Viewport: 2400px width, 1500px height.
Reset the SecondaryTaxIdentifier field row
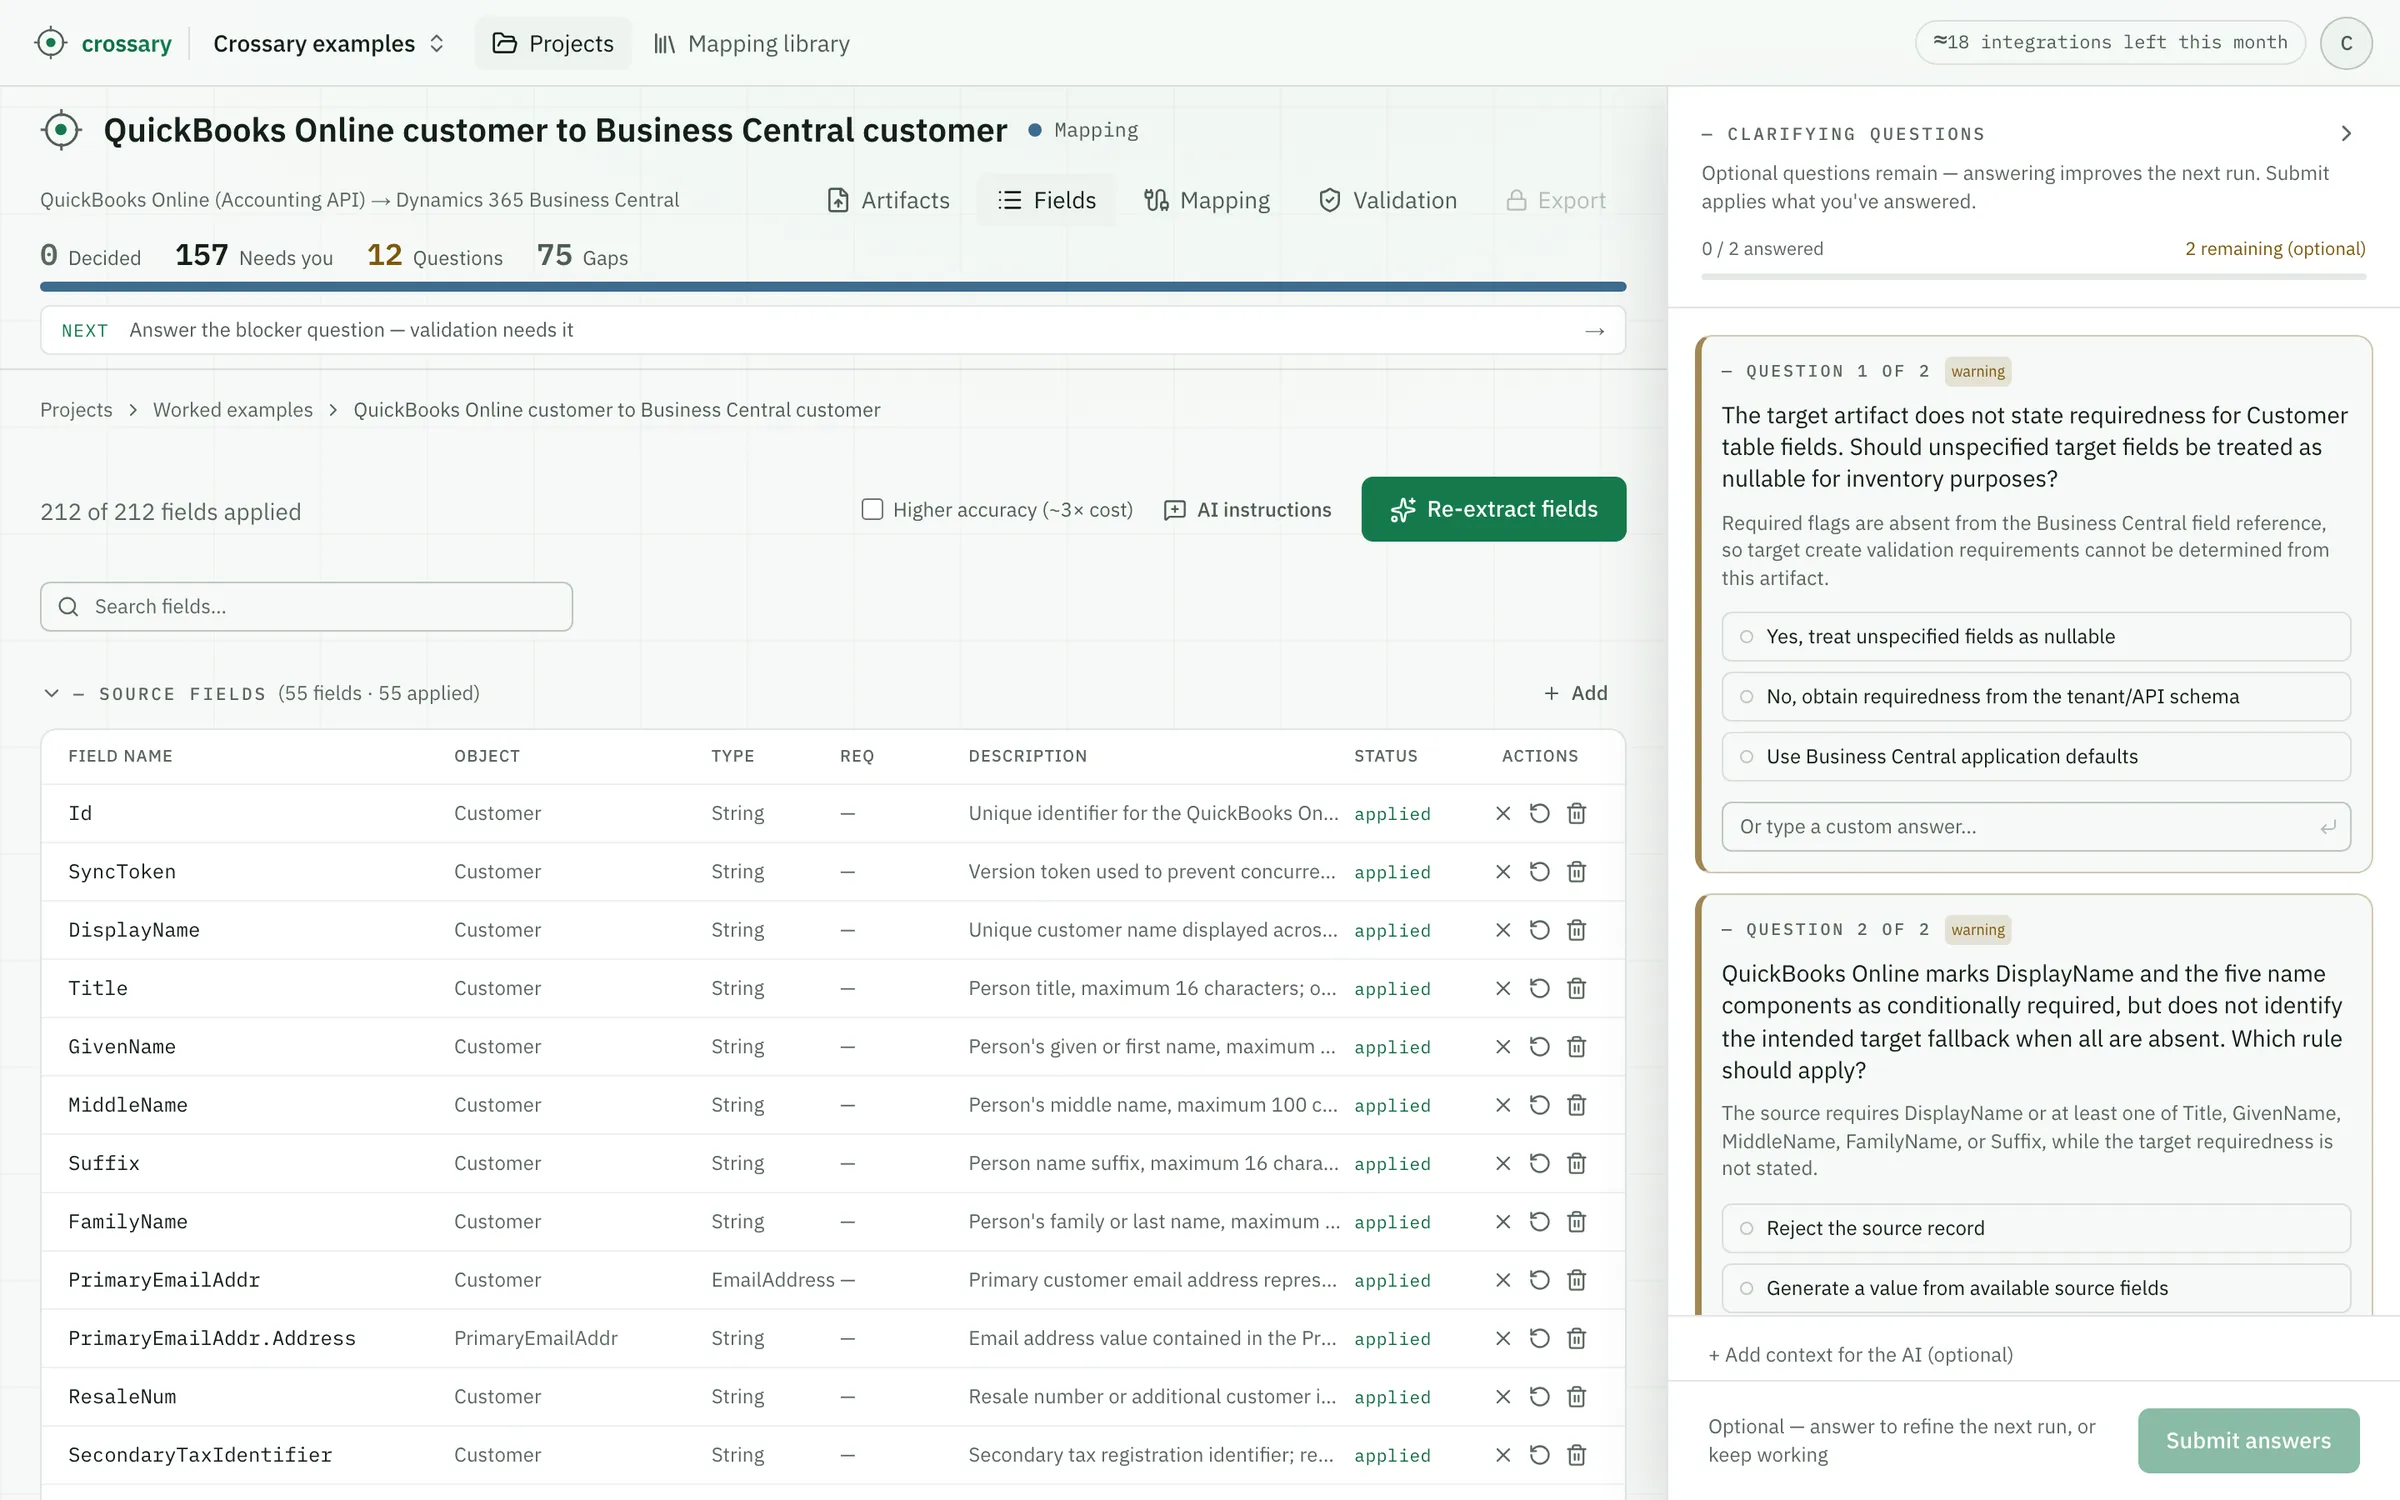click(x=1540, y=1455)
